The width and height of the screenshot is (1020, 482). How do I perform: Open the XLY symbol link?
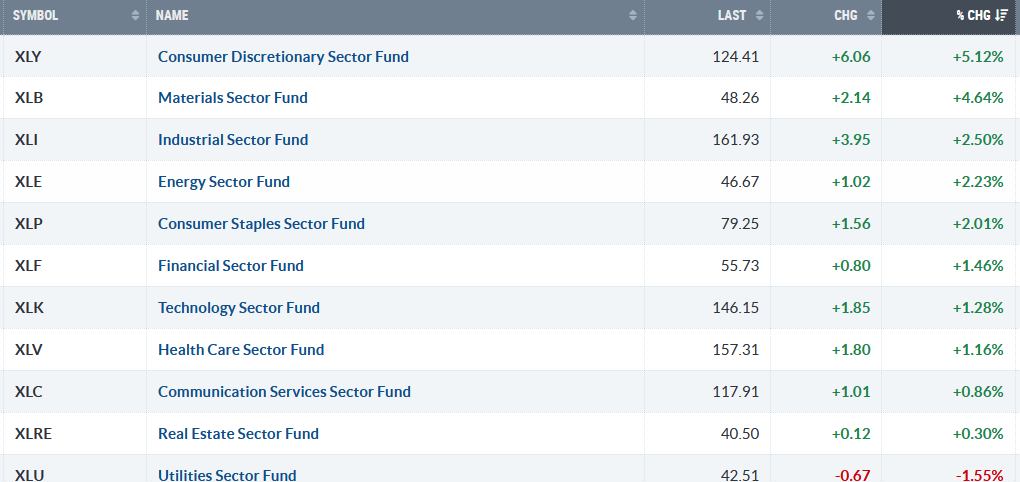coord(28,56)
